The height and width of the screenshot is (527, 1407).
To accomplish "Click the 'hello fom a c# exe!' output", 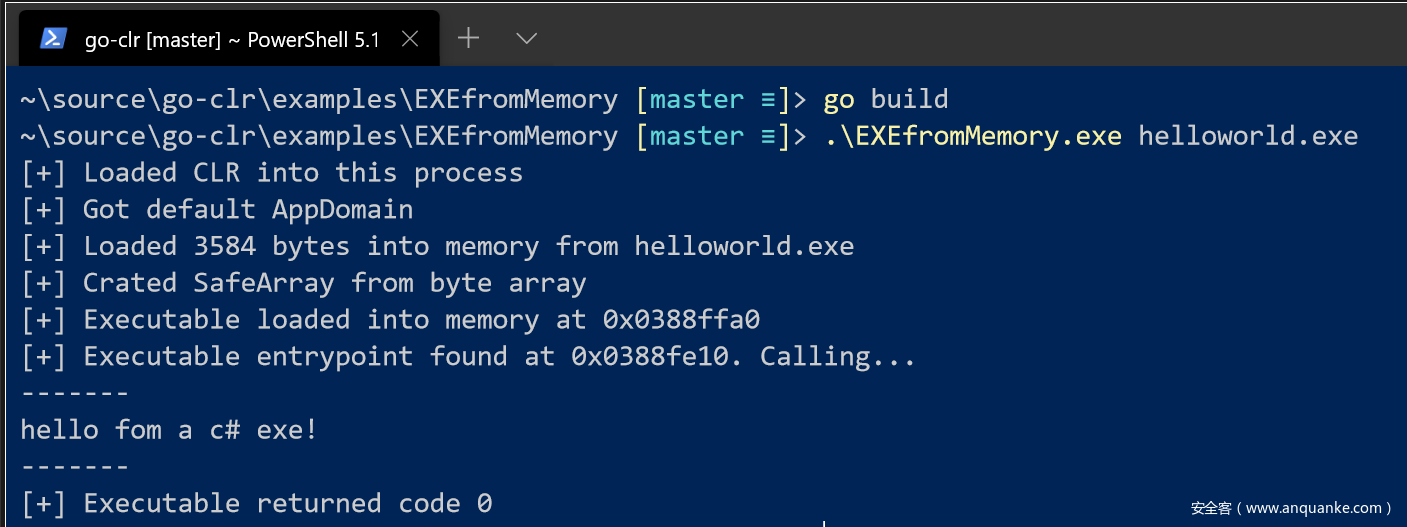I will point(169,430).
